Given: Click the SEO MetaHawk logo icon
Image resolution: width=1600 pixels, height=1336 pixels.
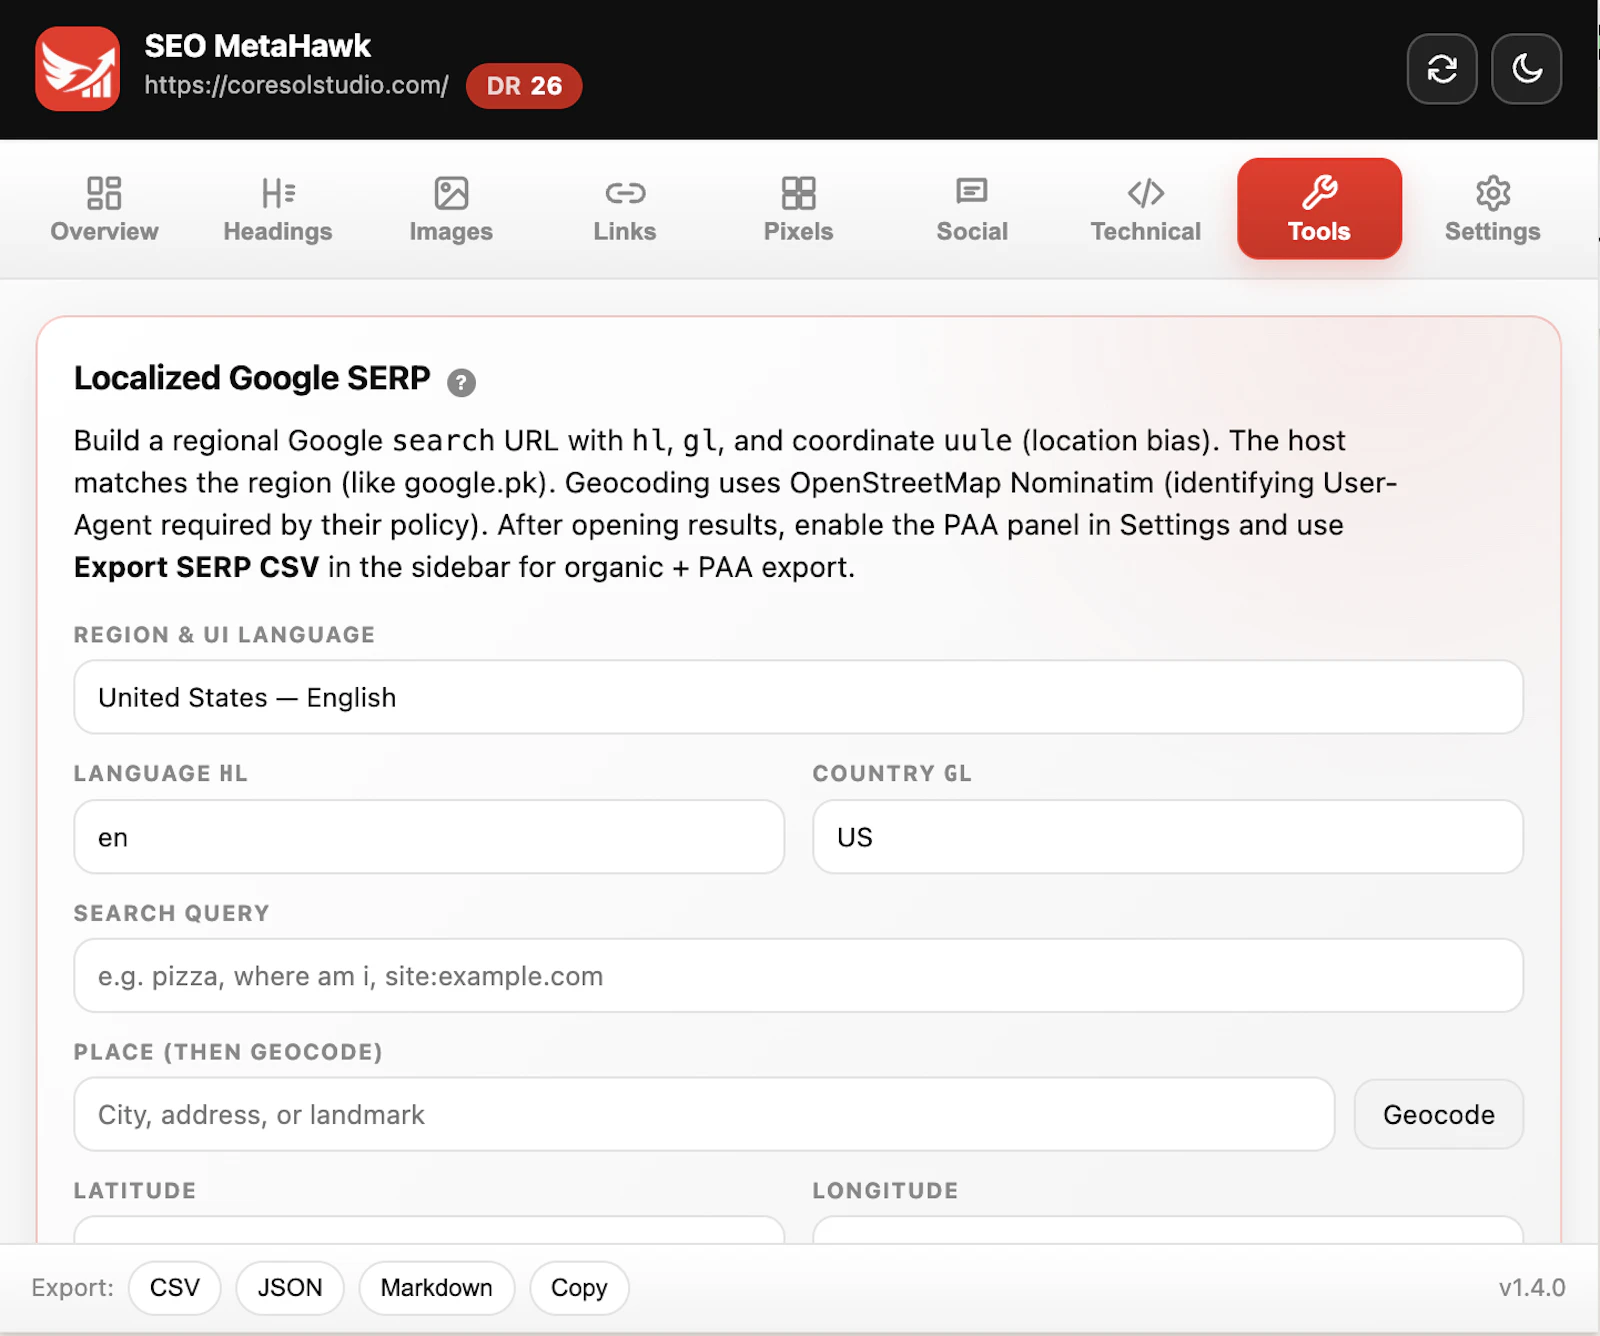Looking at the screenshot, I should pos(77,69).
